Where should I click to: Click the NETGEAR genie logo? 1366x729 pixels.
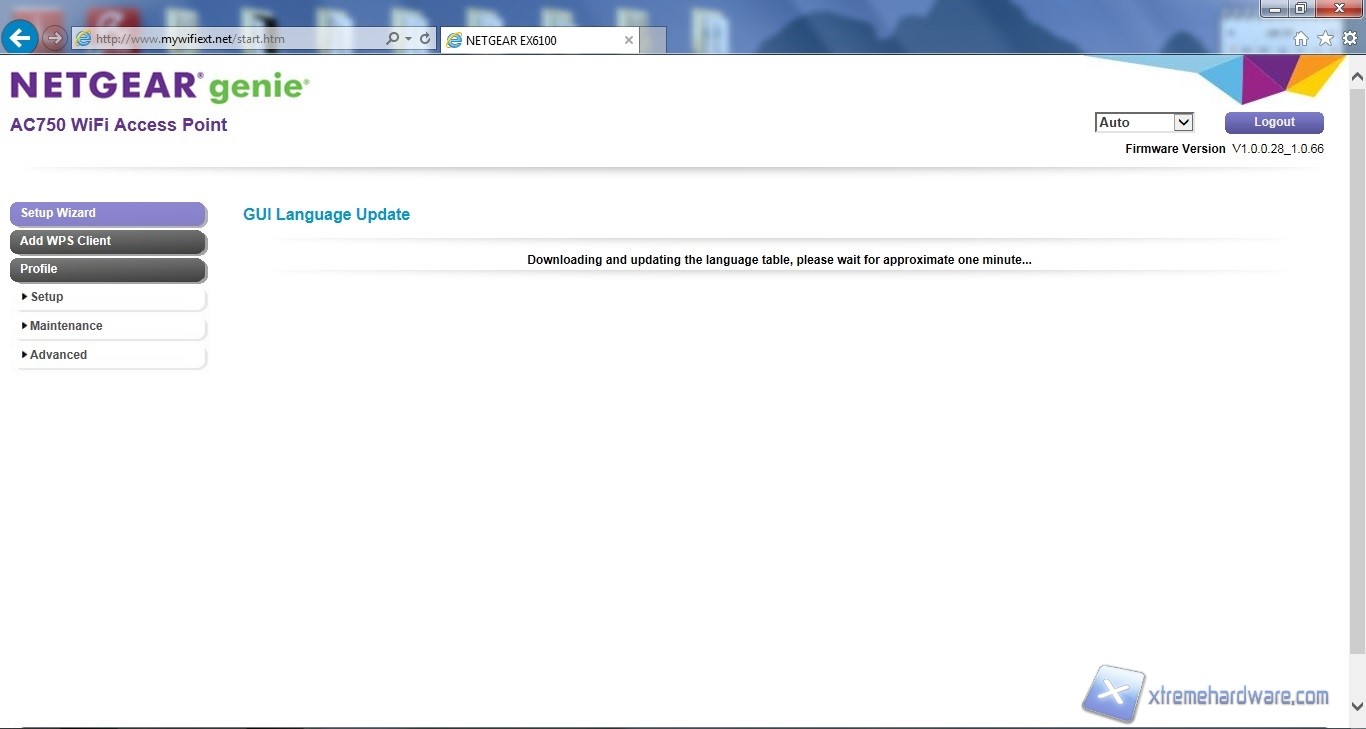tap(160, 87)
